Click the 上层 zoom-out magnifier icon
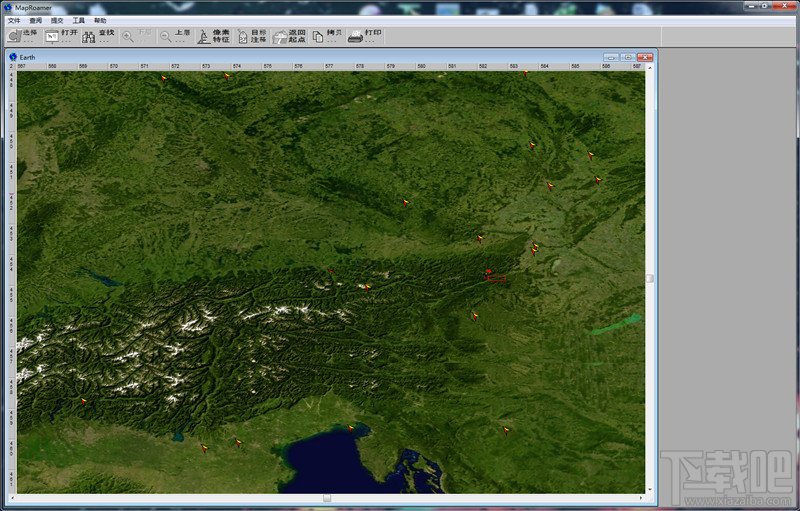 click(166, 36)
